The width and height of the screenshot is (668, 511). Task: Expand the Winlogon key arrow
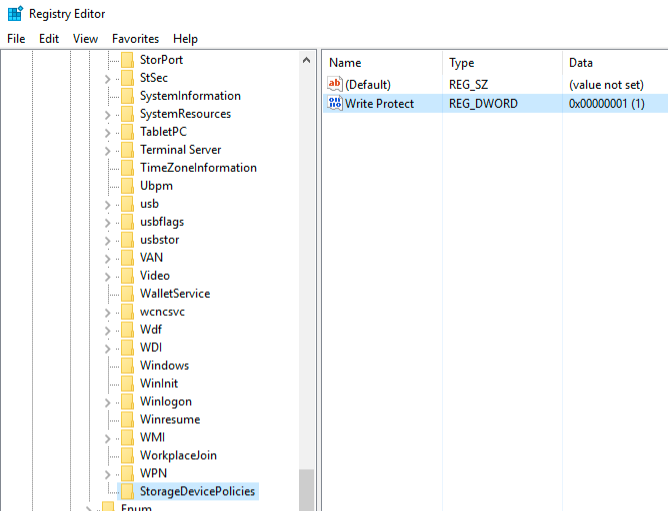coord(107,402)
